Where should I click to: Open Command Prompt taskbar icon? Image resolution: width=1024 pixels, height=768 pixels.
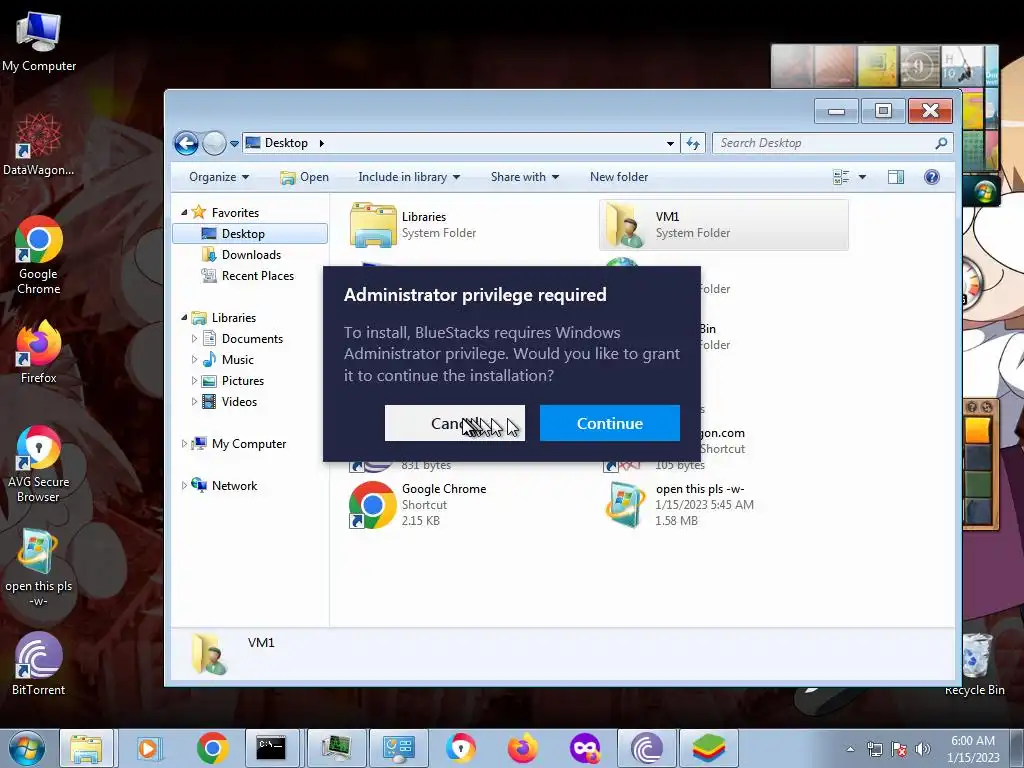[x=271, y=748]
